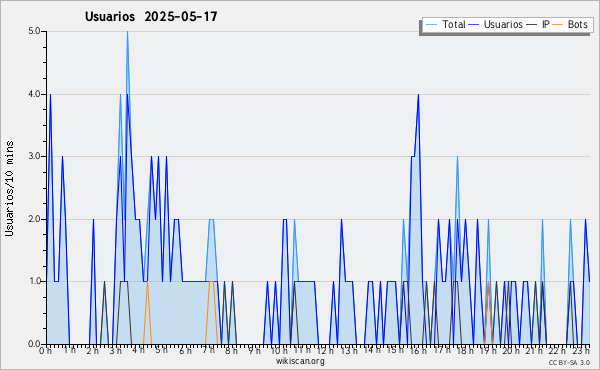This screenshot has height=370, width=600.
Task: Click the 16 h x-axis label
Action: (x=418, y=351)
